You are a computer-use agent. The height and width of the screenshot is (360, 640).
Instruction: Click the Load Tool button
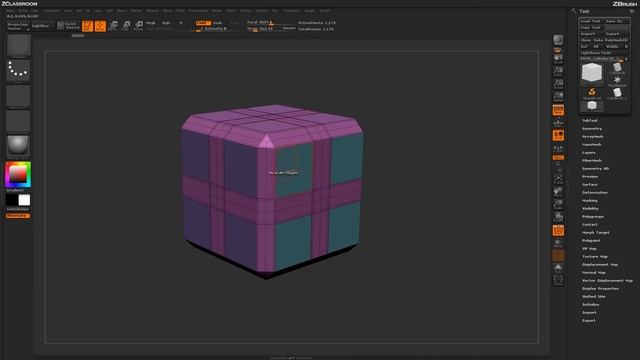coord(591,21)
